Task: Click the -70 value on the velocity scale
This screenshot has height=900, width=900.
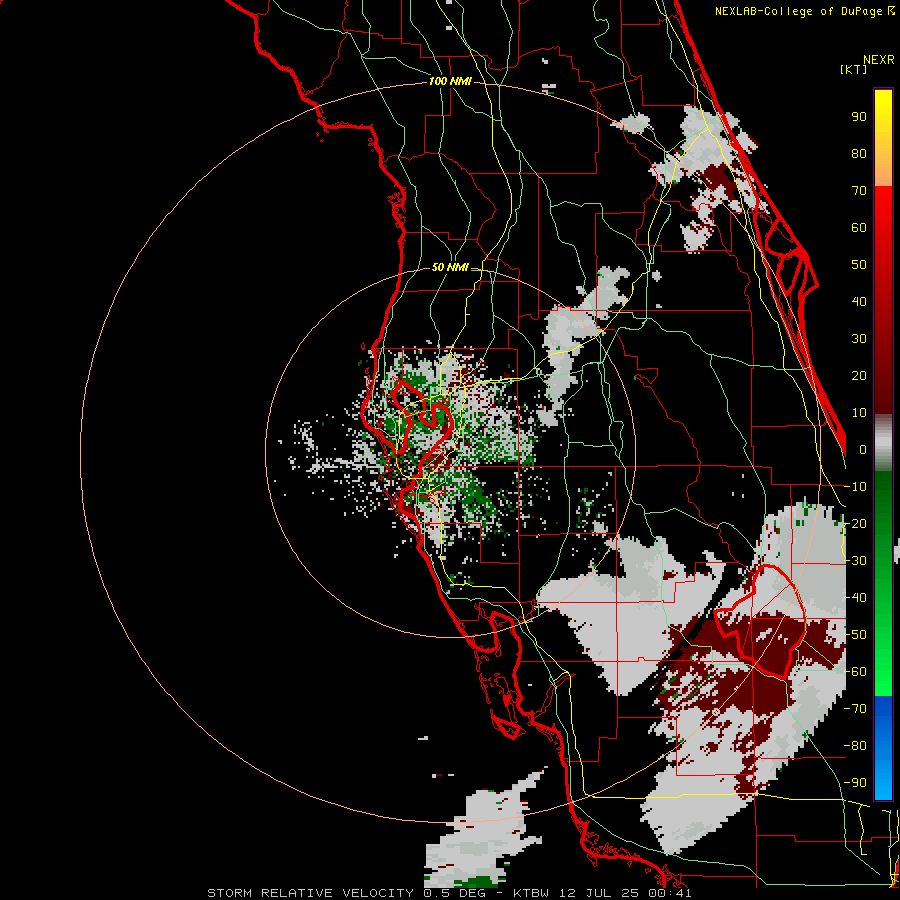Action: [x=855, y=709]
